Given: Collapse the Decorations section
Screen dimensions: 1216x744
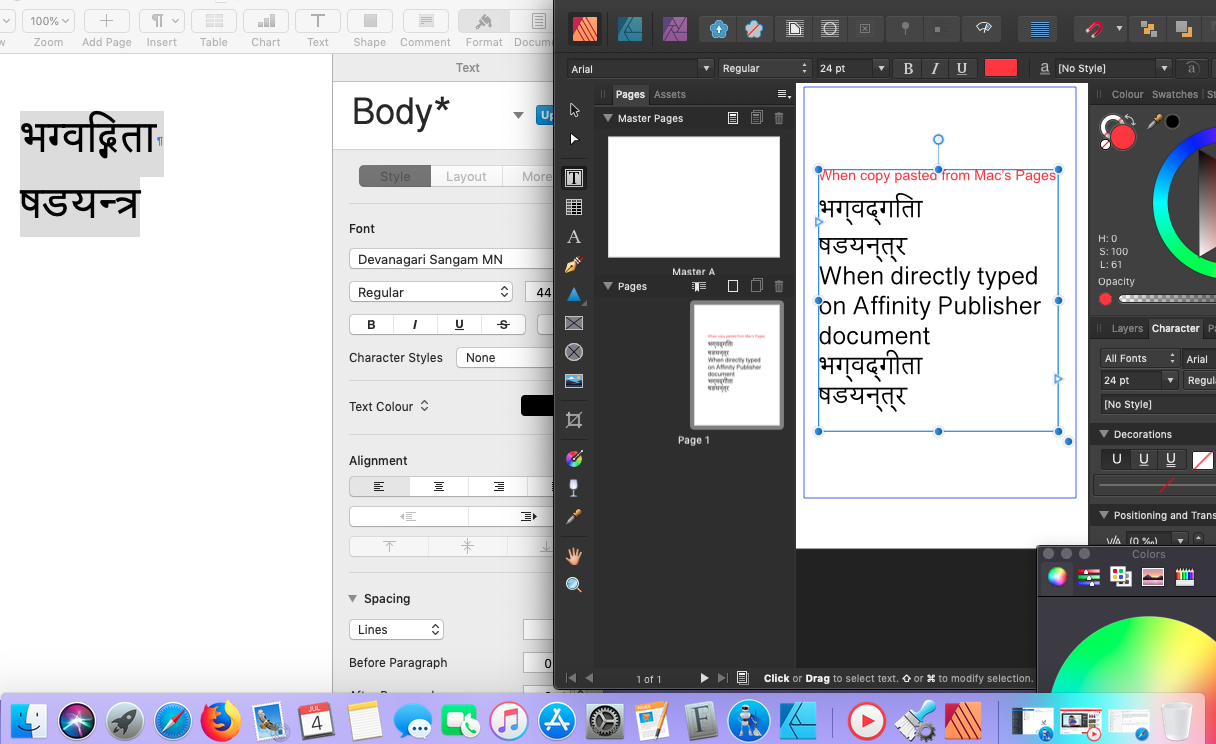Looking at the screenshot, I should (x=1104, y=434).
